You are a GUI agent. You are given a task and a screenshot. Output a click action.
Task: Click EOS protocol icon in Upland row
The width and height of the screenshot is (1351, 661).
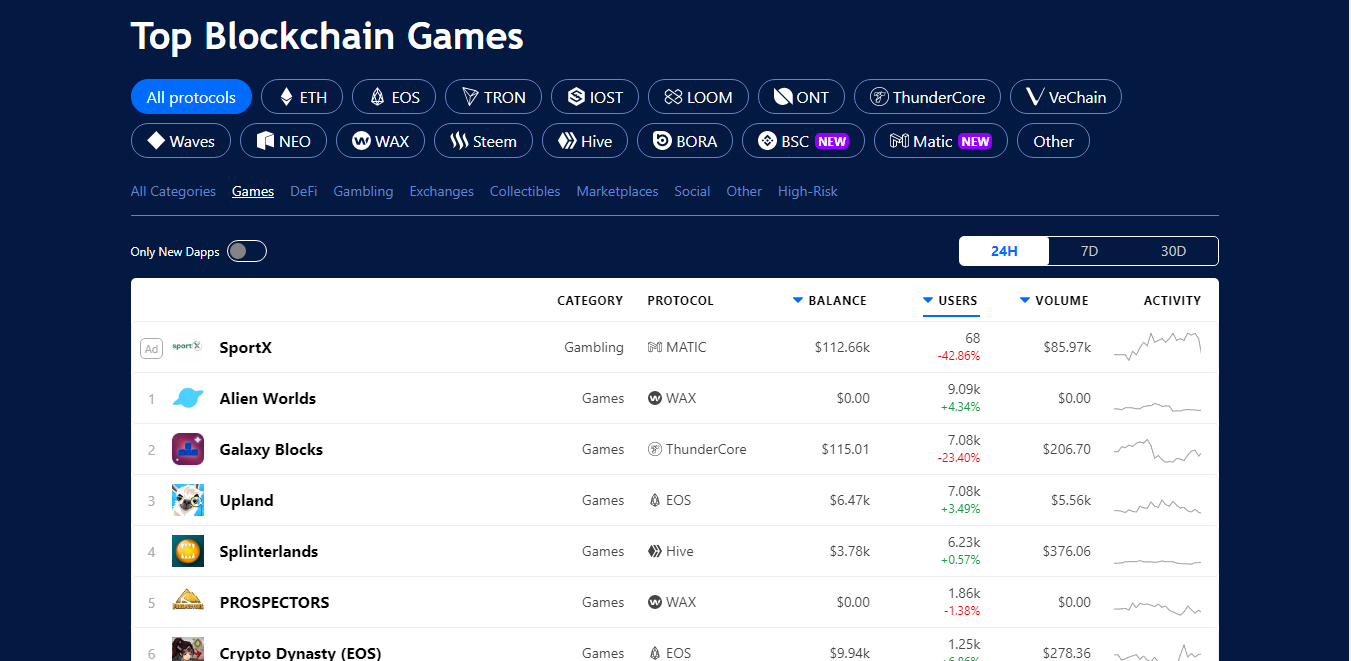(655, 500)
